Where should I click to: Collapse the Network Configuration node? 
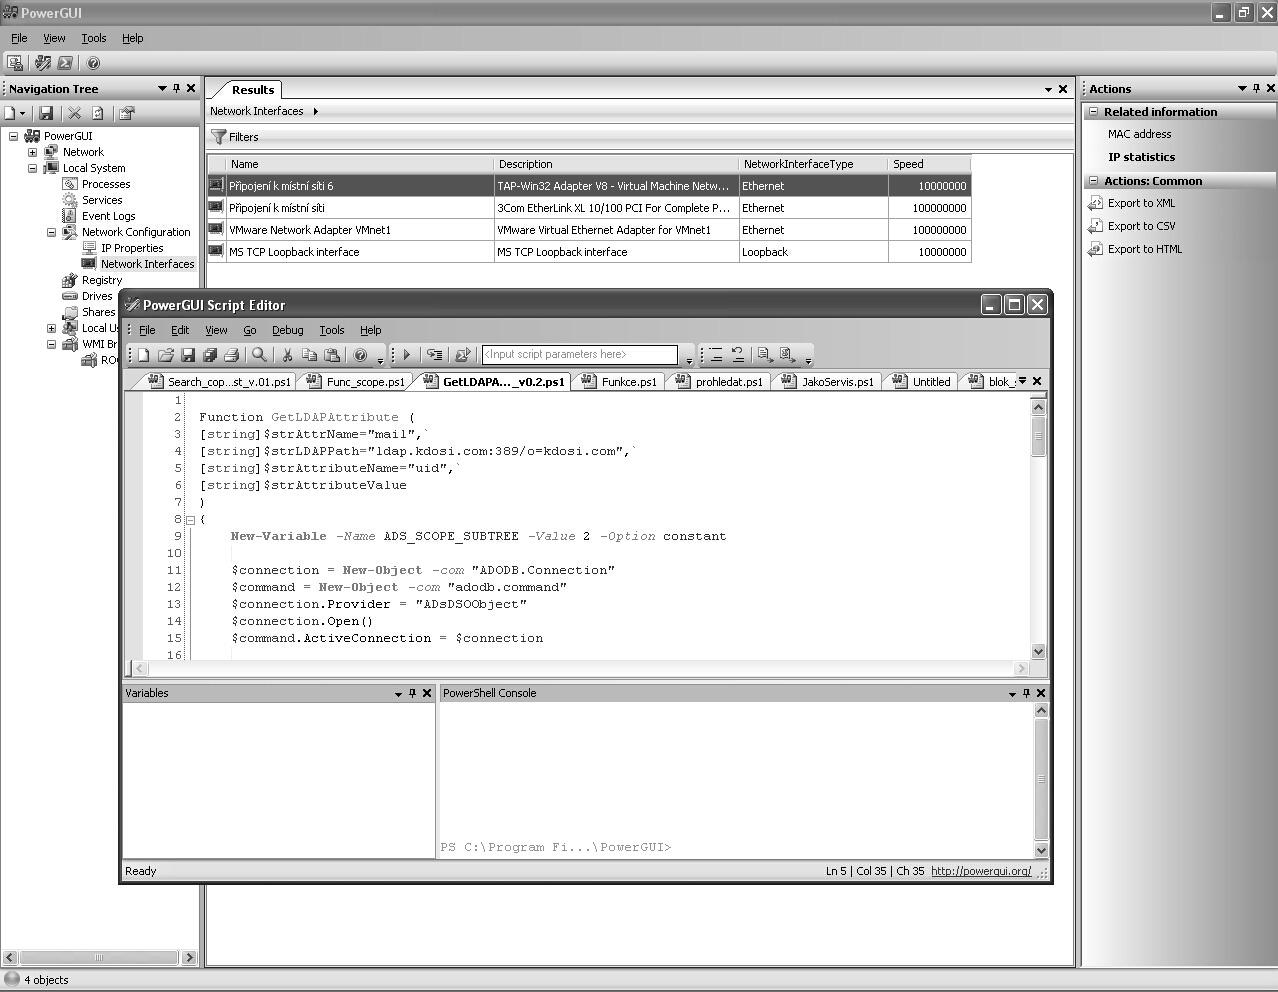point(51,232)
